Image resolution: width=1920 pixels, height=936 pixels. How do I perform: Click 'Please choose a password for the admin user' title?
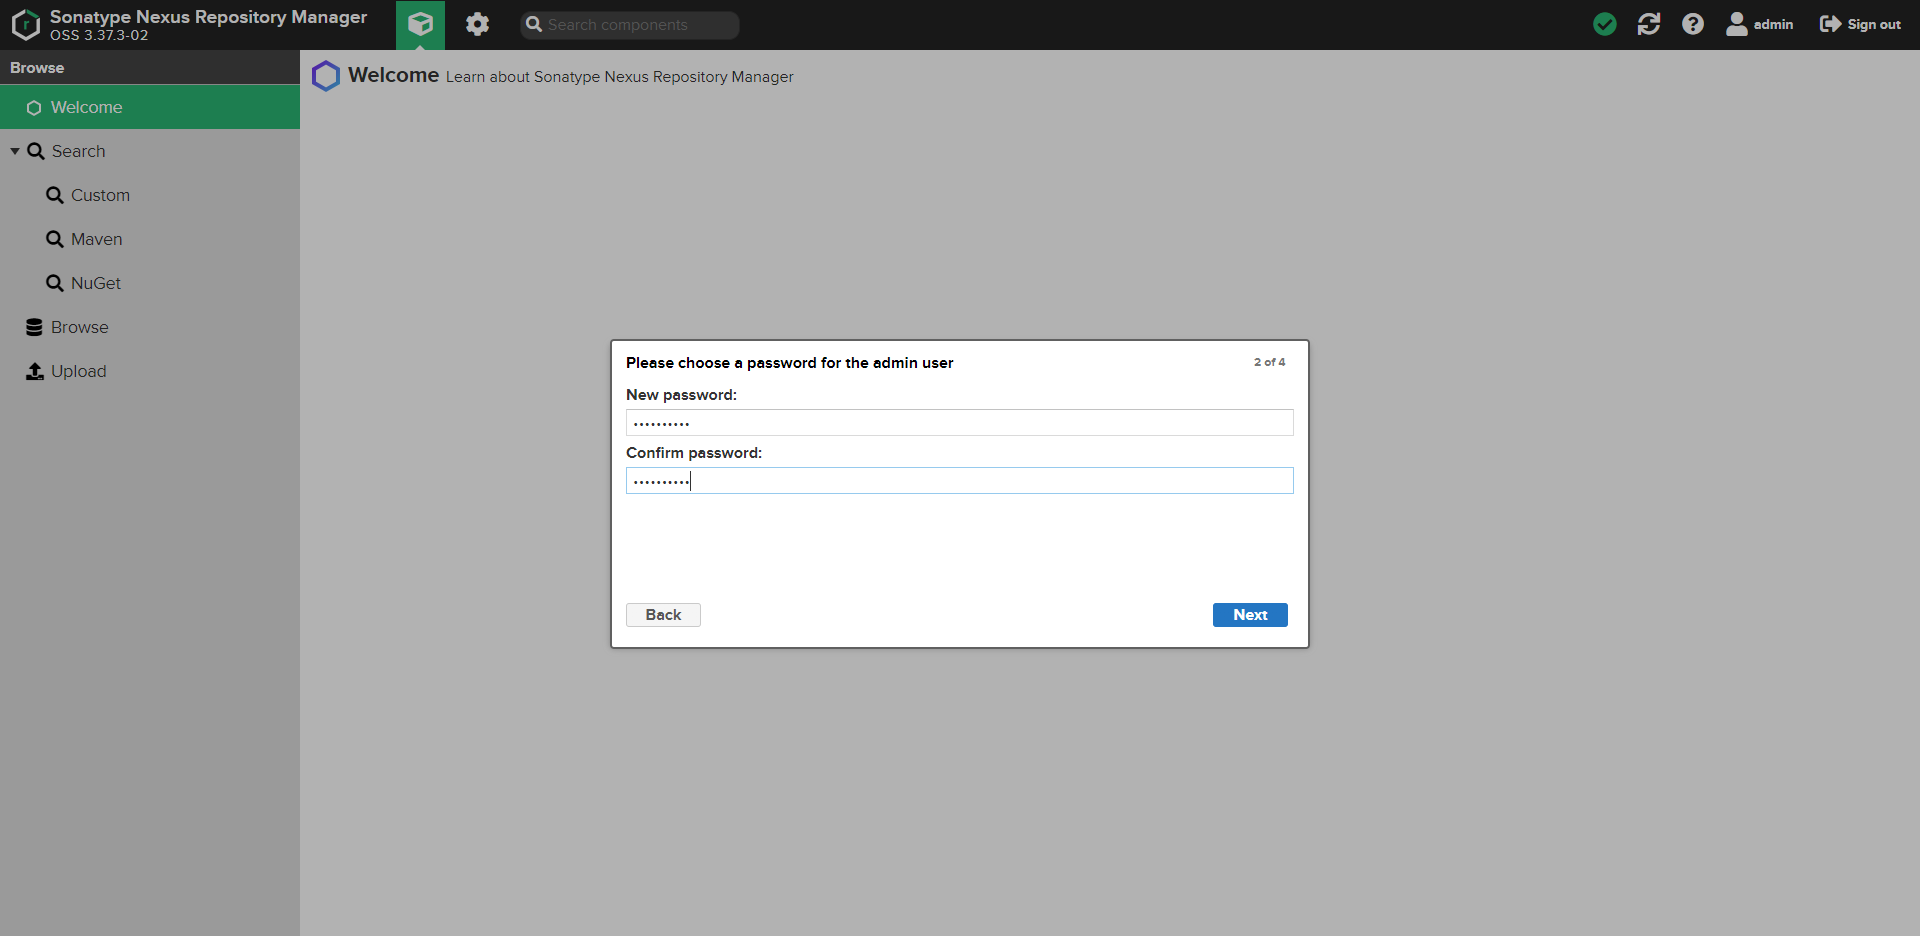(x=790, y=363)
